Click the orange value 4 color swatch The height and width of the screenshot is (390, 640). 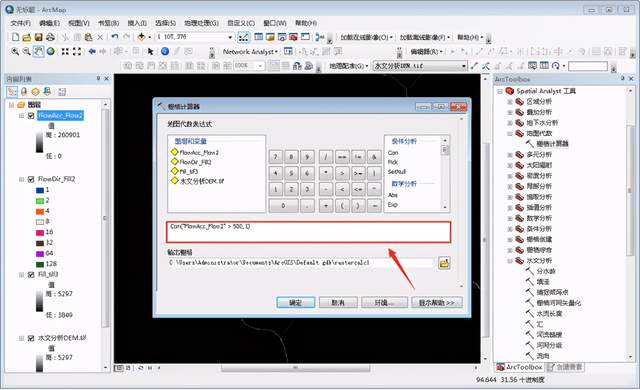click(x=40, y=211)
